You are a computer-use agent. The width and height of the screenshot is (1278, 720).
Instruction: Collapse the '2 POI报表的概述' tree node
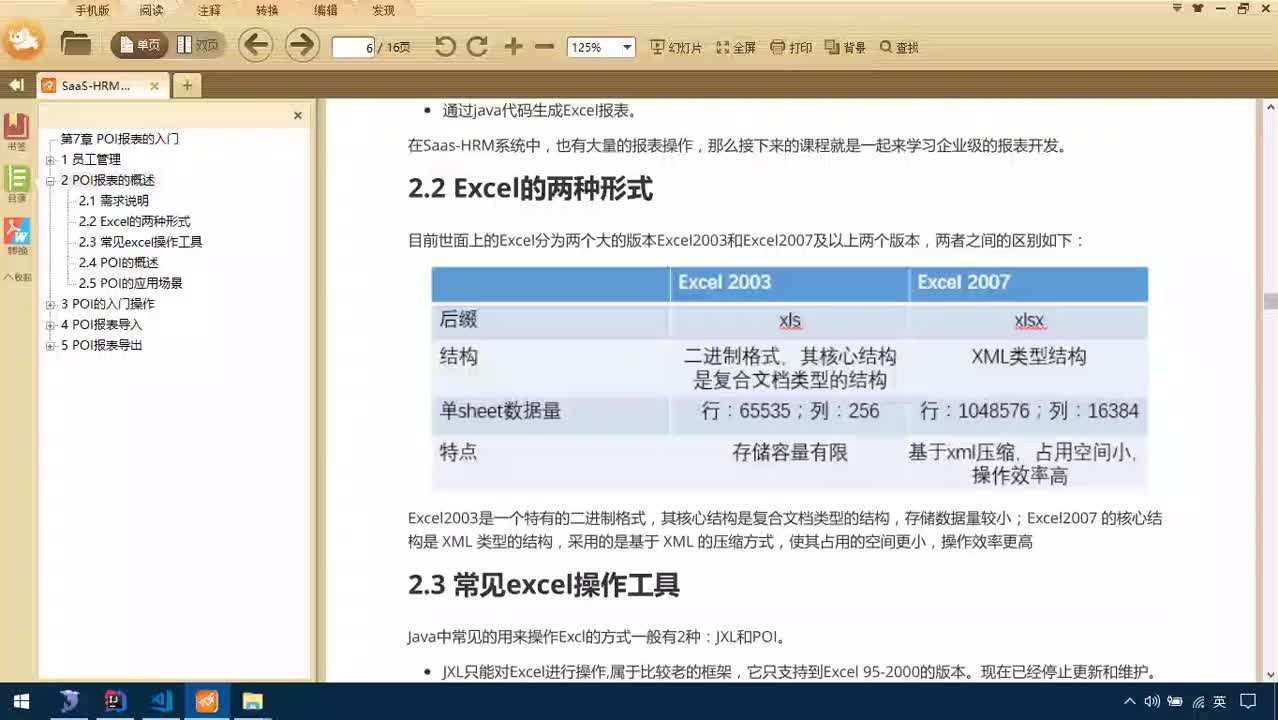pos(50,181)
